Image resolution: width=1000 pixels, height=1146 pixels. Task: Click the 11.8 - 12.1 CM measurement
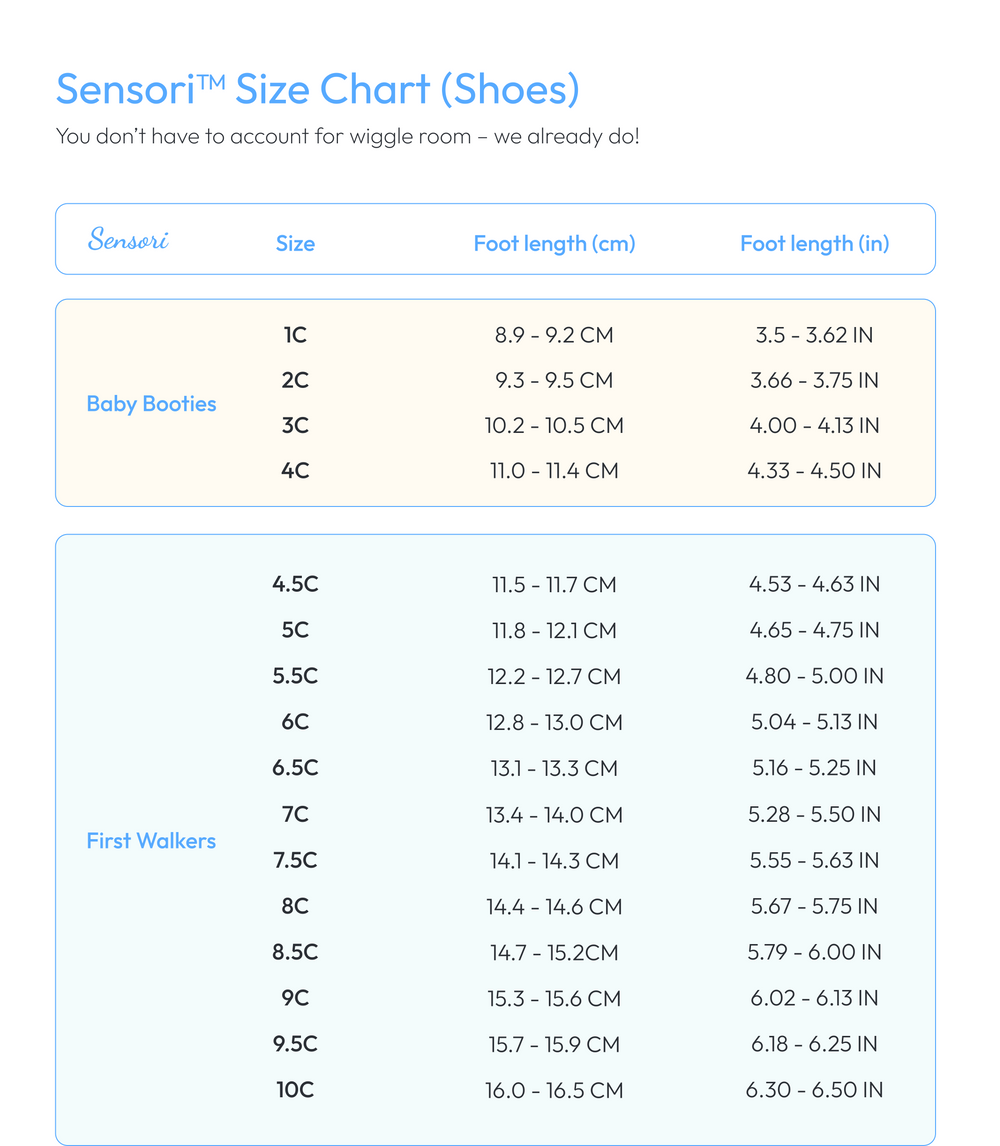pos(554,630)
